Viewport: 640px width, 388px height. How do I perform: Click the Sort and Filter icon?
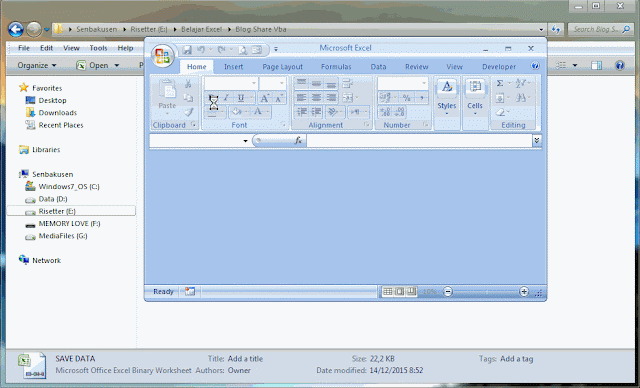(520, 84)
